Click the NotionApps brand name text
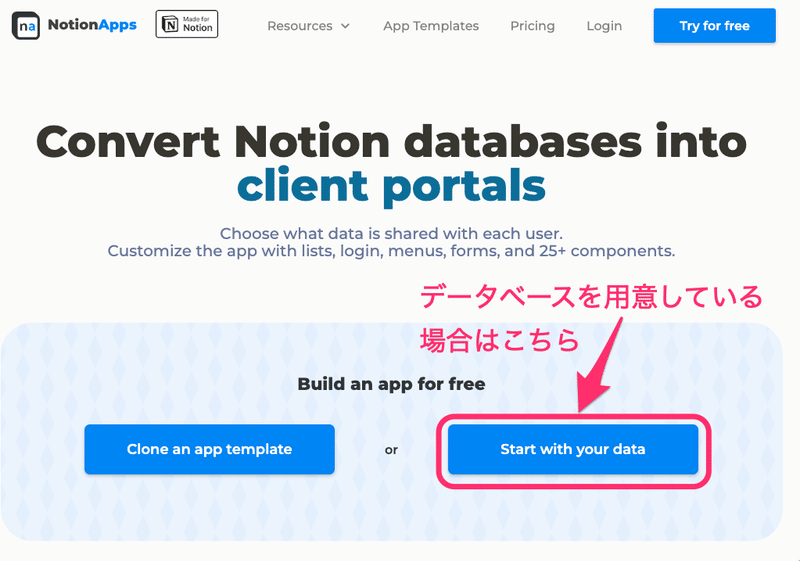 pyautogui.click(x=92, y=25)
